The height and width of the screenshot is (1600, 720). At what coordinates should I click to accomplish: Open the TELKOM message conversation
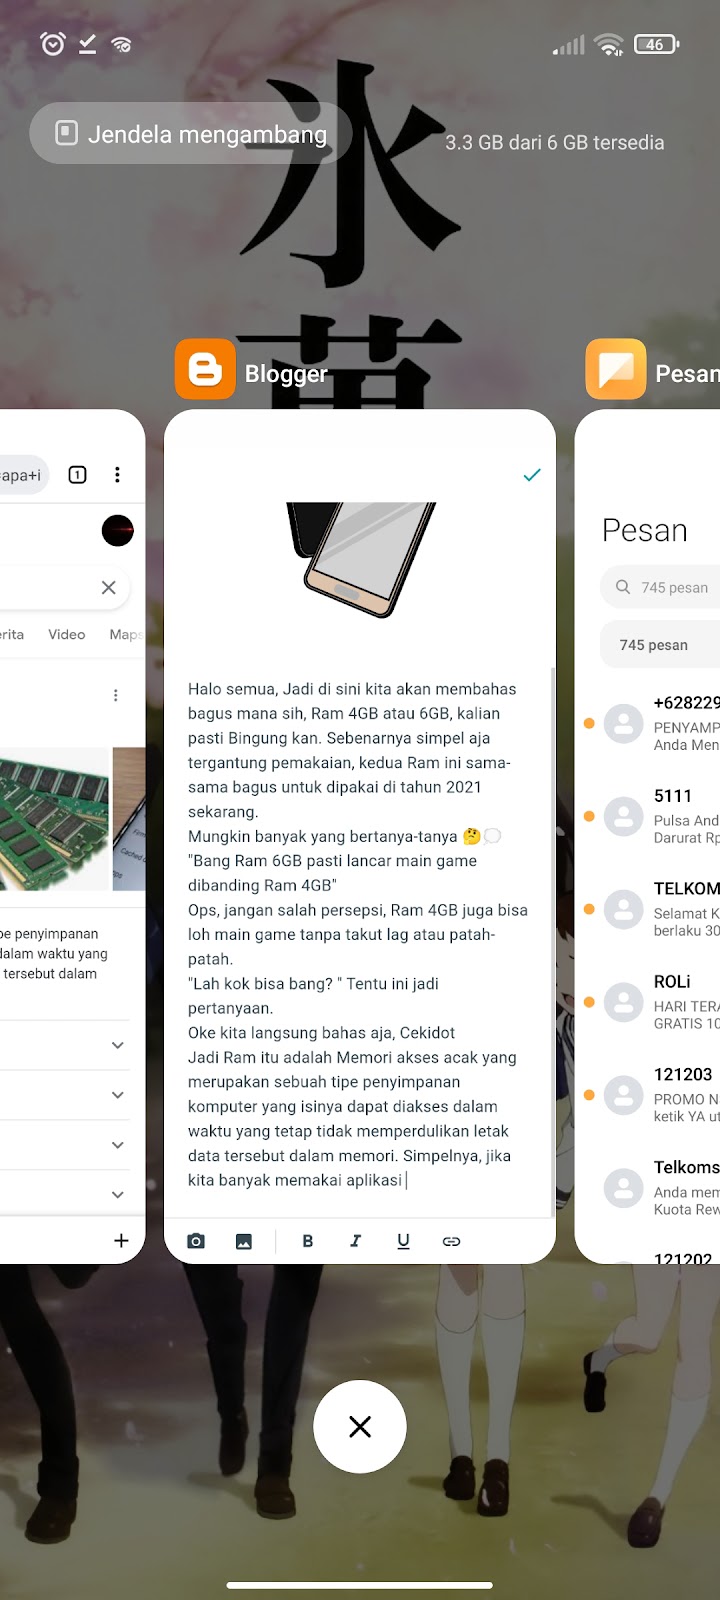pyautogui.click(x=650, y=909)
